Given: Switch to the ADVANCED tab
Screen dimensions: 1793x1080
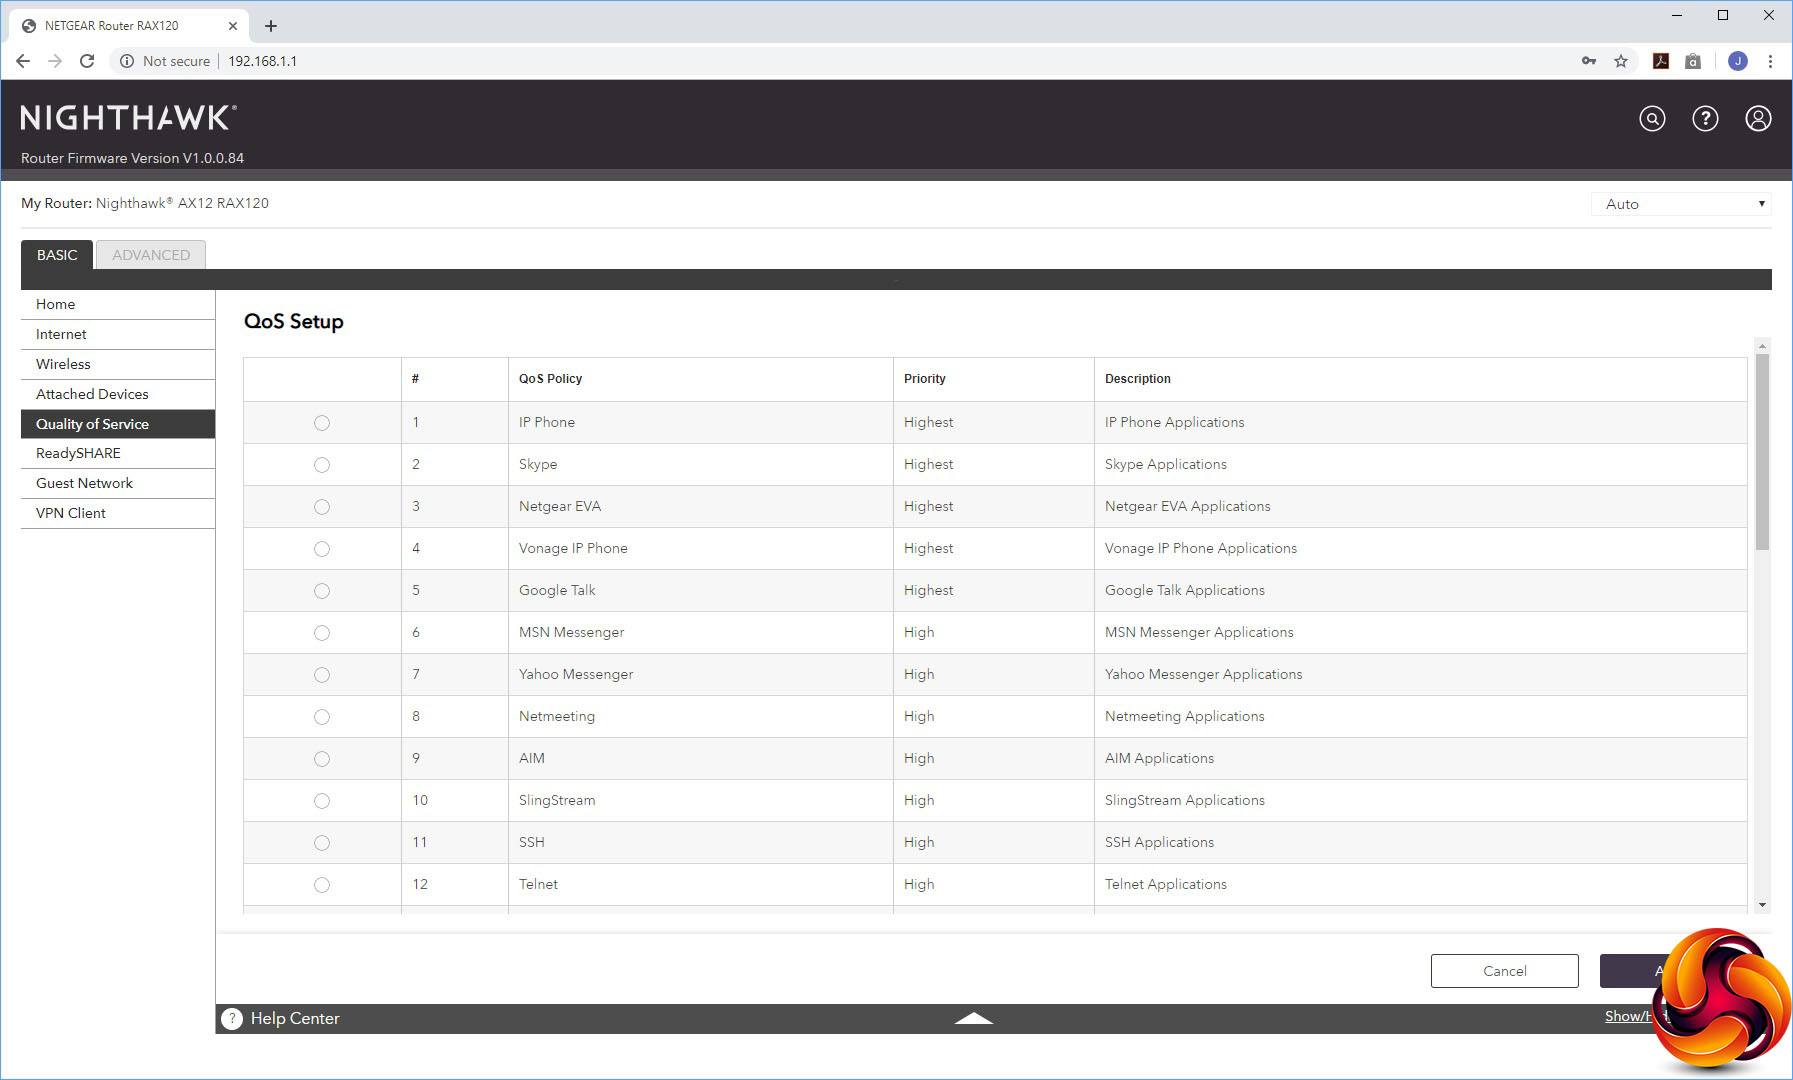Looking at the screenshot, I should (x=151, y=255).
